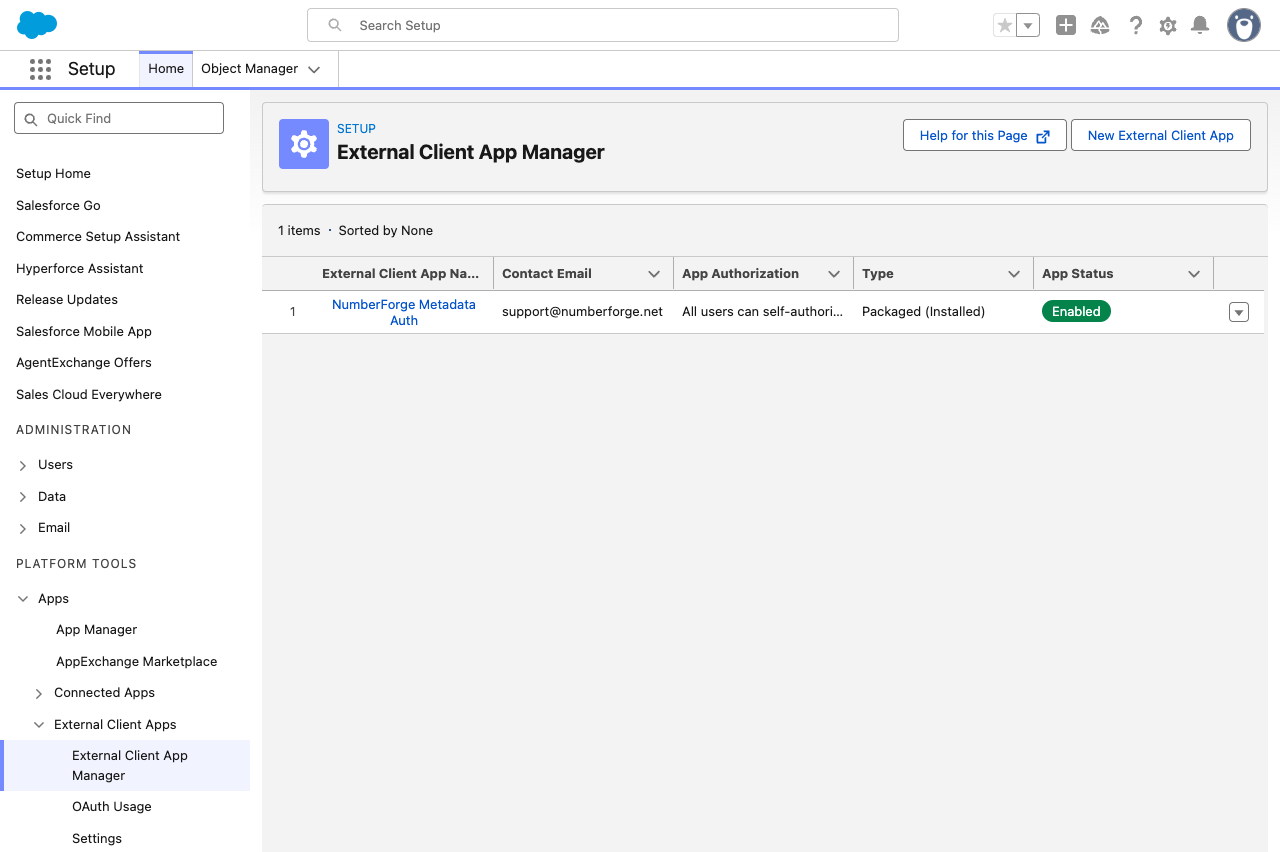Switch to the Home tab
This screenshot has height=852, width=1280.
[x=166, y=69]
